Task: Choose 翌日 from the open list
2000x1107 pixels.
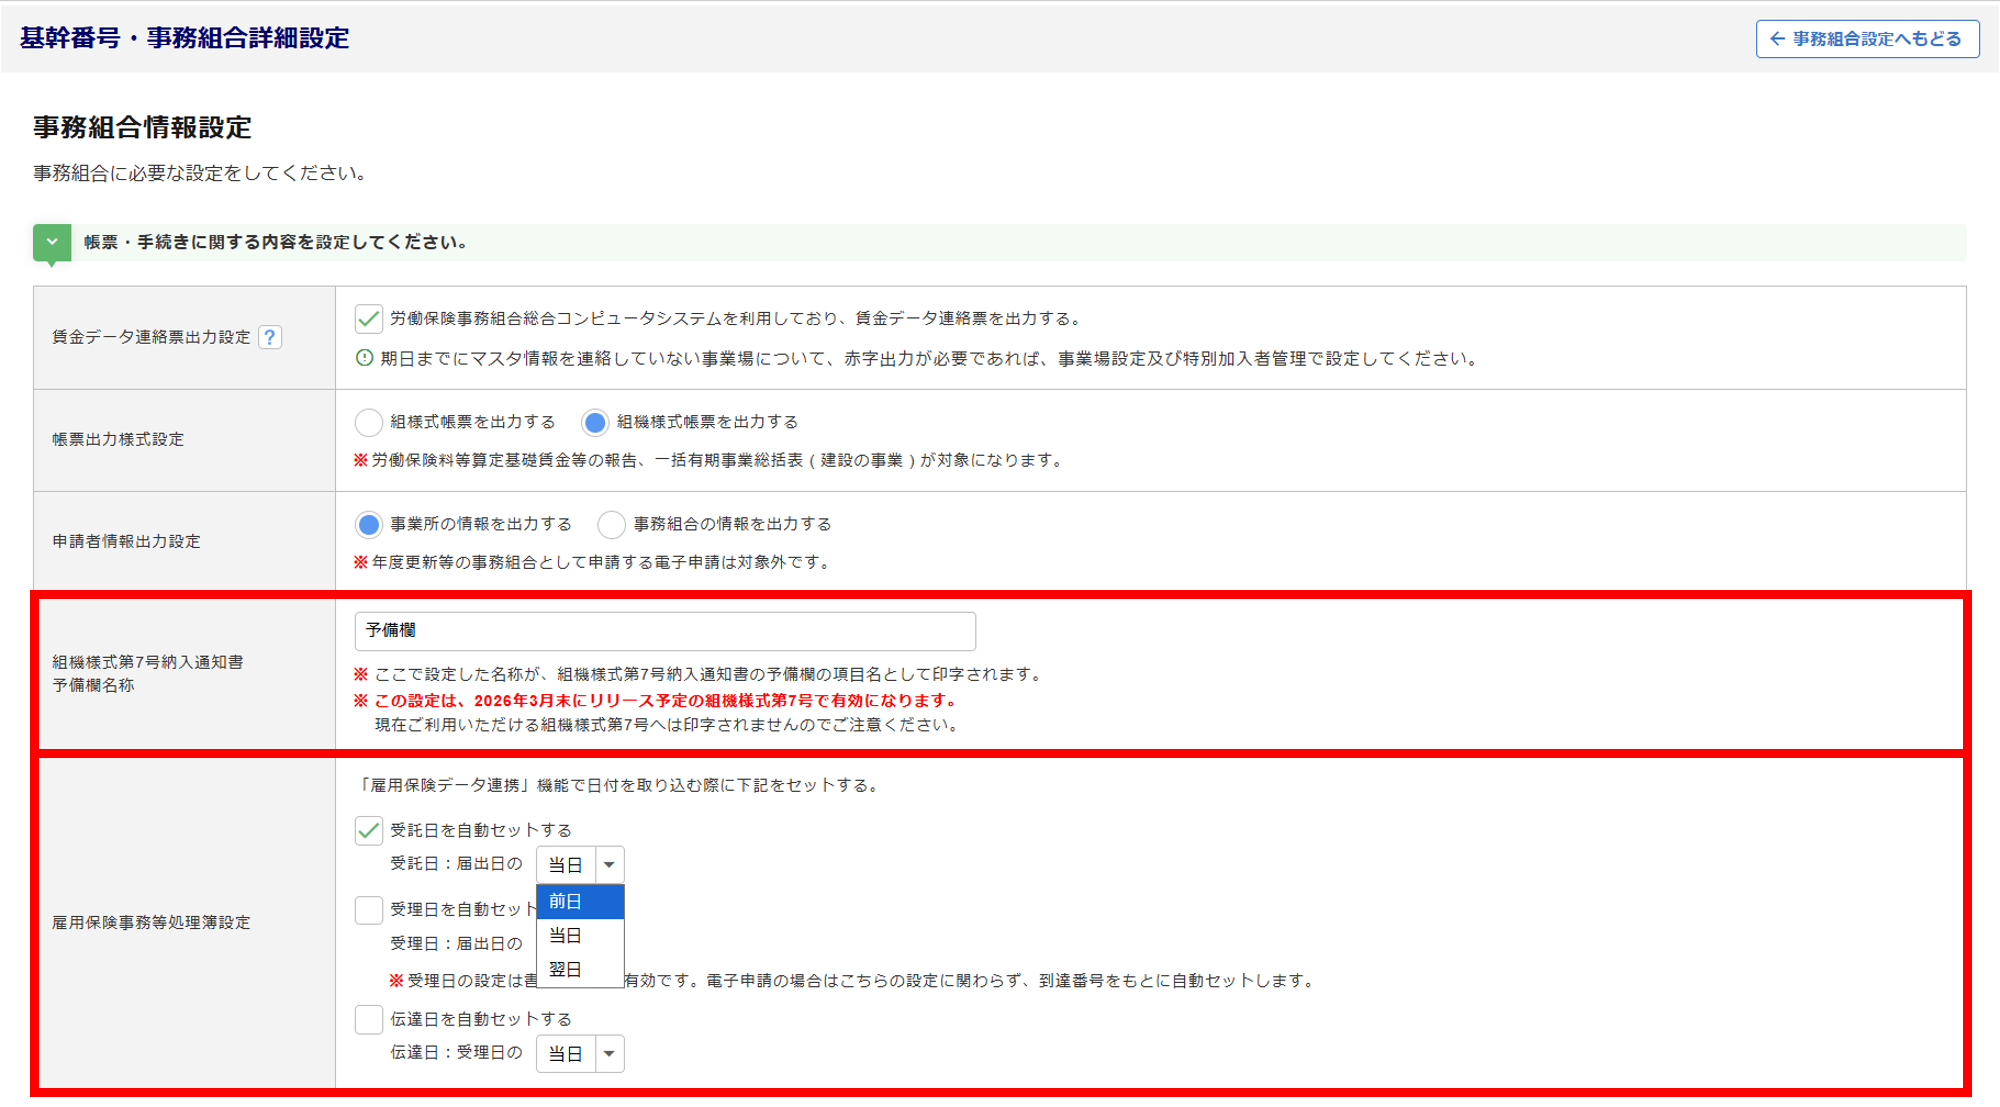Action: pos(580,970)
